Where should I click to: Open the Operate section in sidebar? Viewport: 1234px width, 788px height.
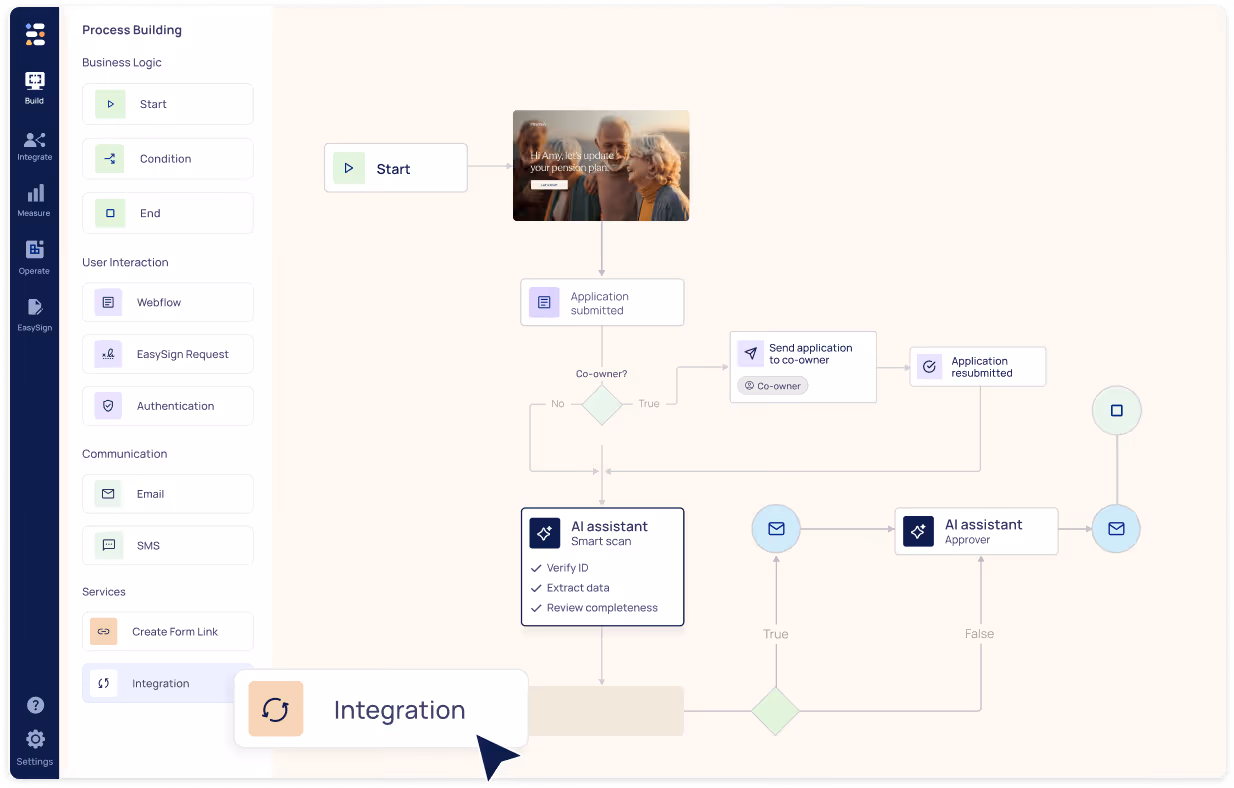pos(34,257)
